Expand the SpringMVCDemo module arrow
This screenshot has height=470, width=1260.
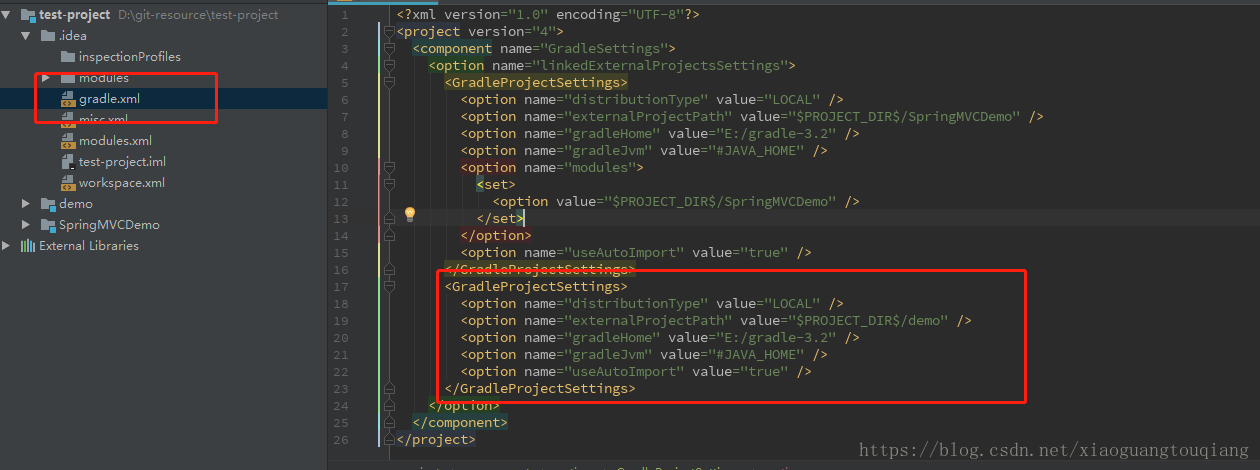pos(26,225)
